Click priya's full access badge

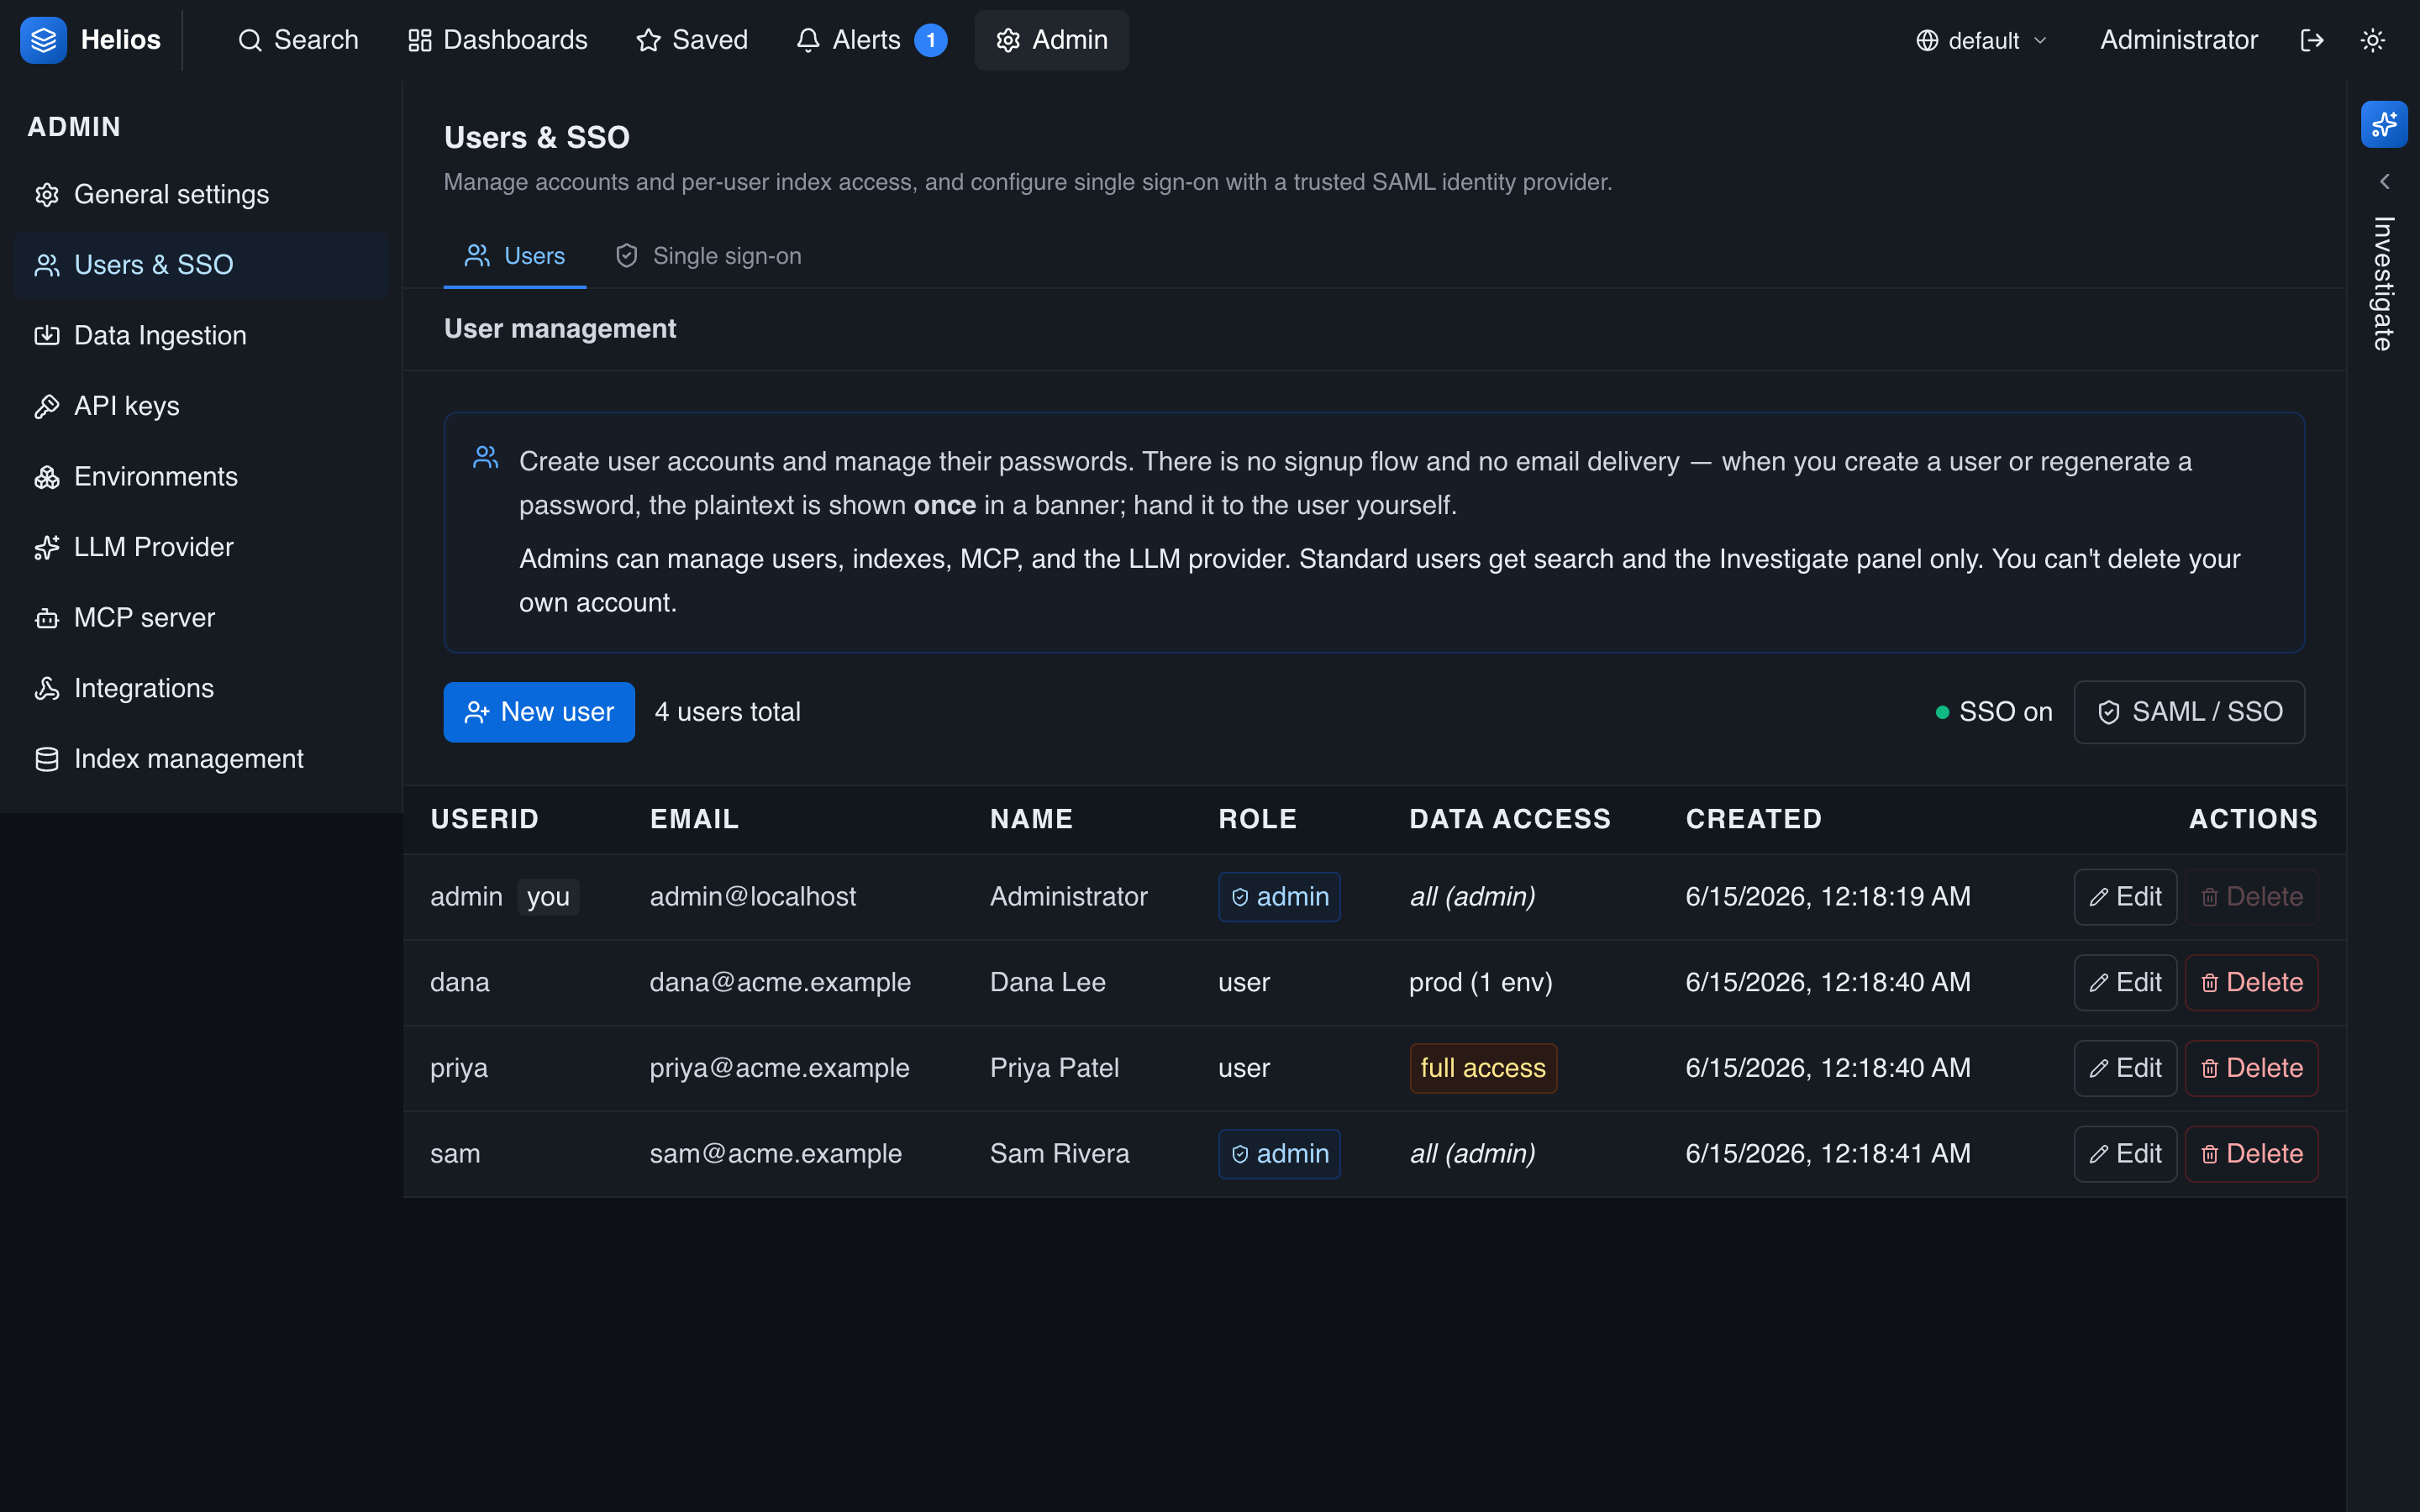tap(1483, 1068)
